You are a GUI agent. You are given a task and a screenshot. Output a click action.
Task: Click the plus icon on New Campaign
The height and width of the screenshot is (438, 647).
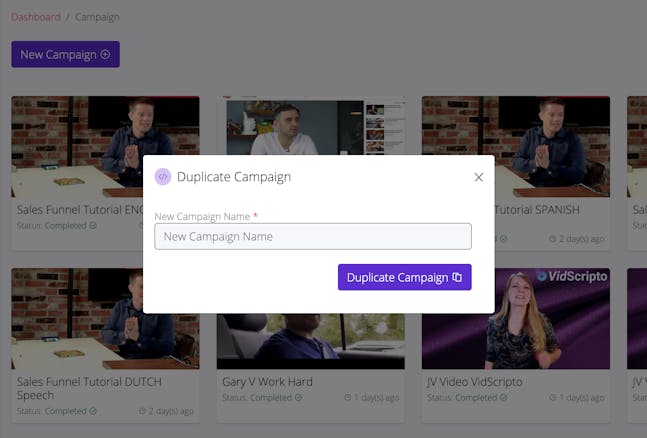click(x=105, y=55)
